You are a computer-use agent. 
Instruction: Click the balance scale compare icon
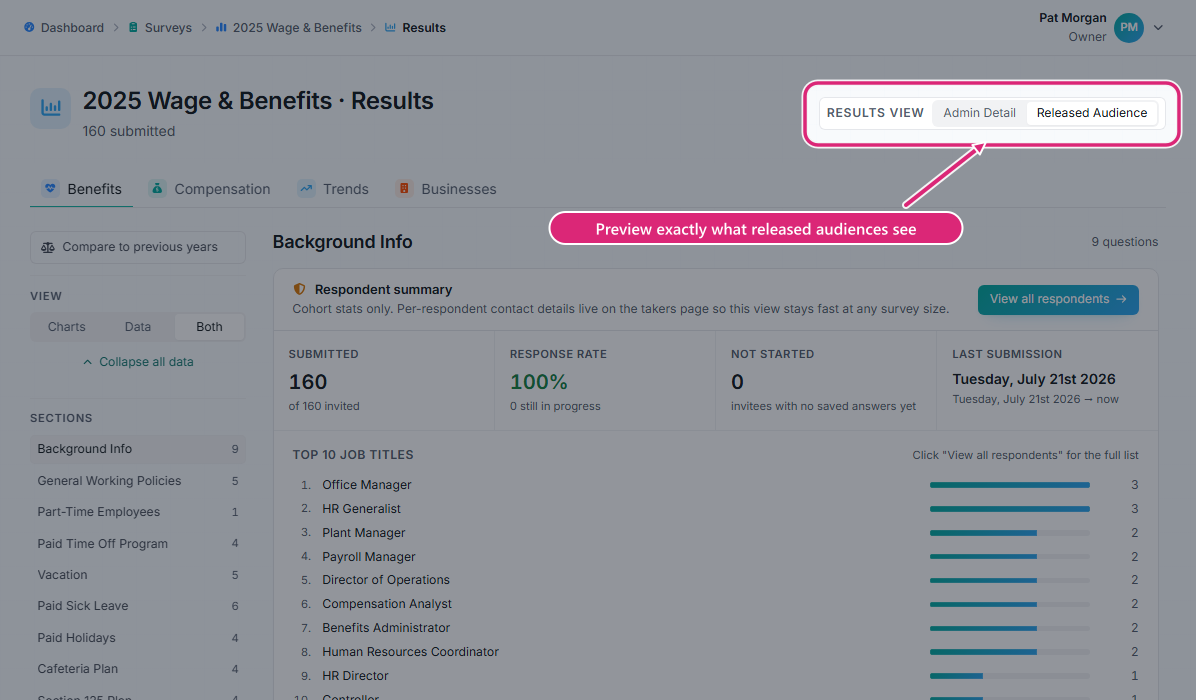48,247
